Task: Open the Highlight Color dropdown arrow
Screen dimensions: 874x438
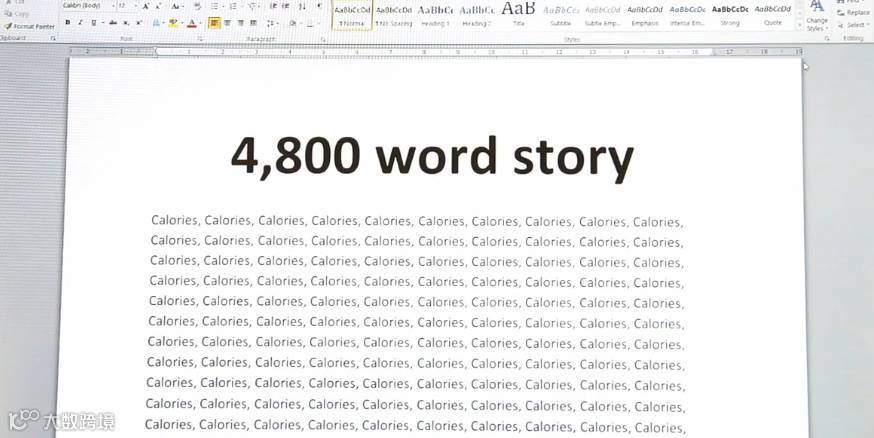Action: coord(182,23)
